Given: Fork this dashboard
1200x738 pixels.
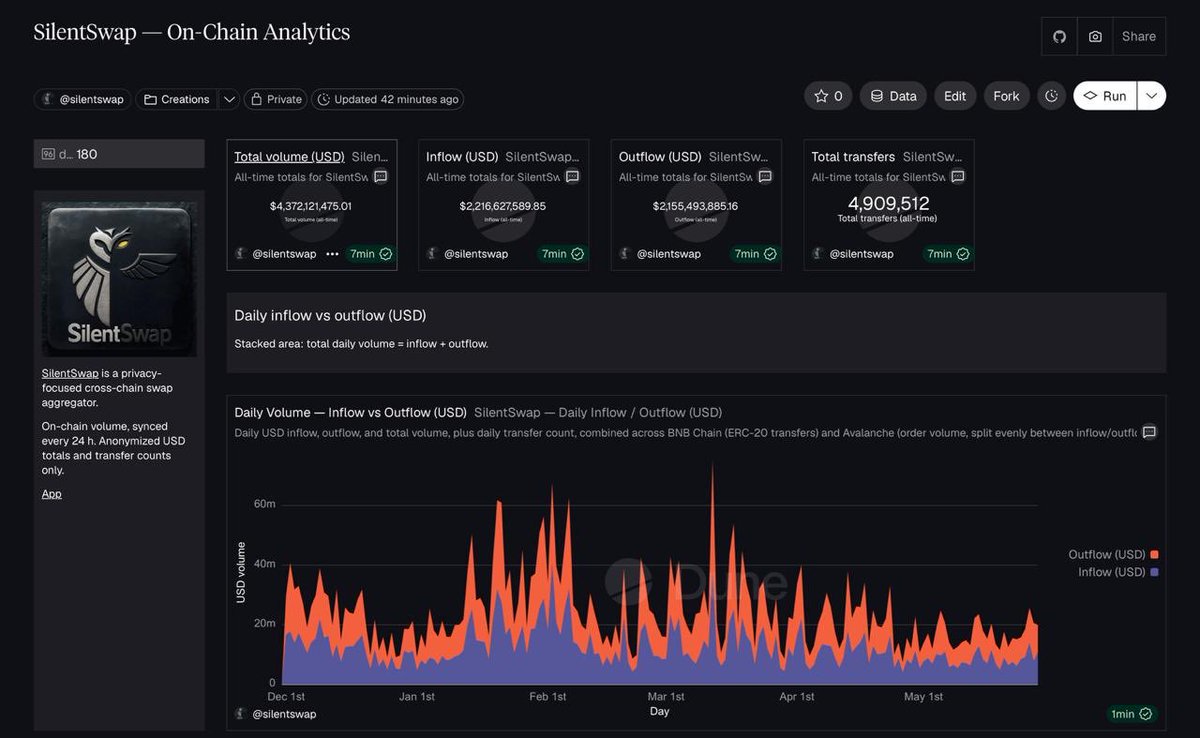Looking at the screenshot, I should pos(1006,96).
